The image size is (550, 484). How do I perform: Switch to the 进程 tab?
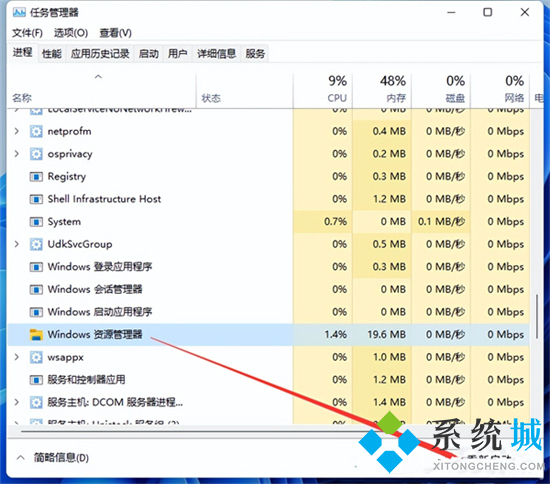(x=22, y=53)
